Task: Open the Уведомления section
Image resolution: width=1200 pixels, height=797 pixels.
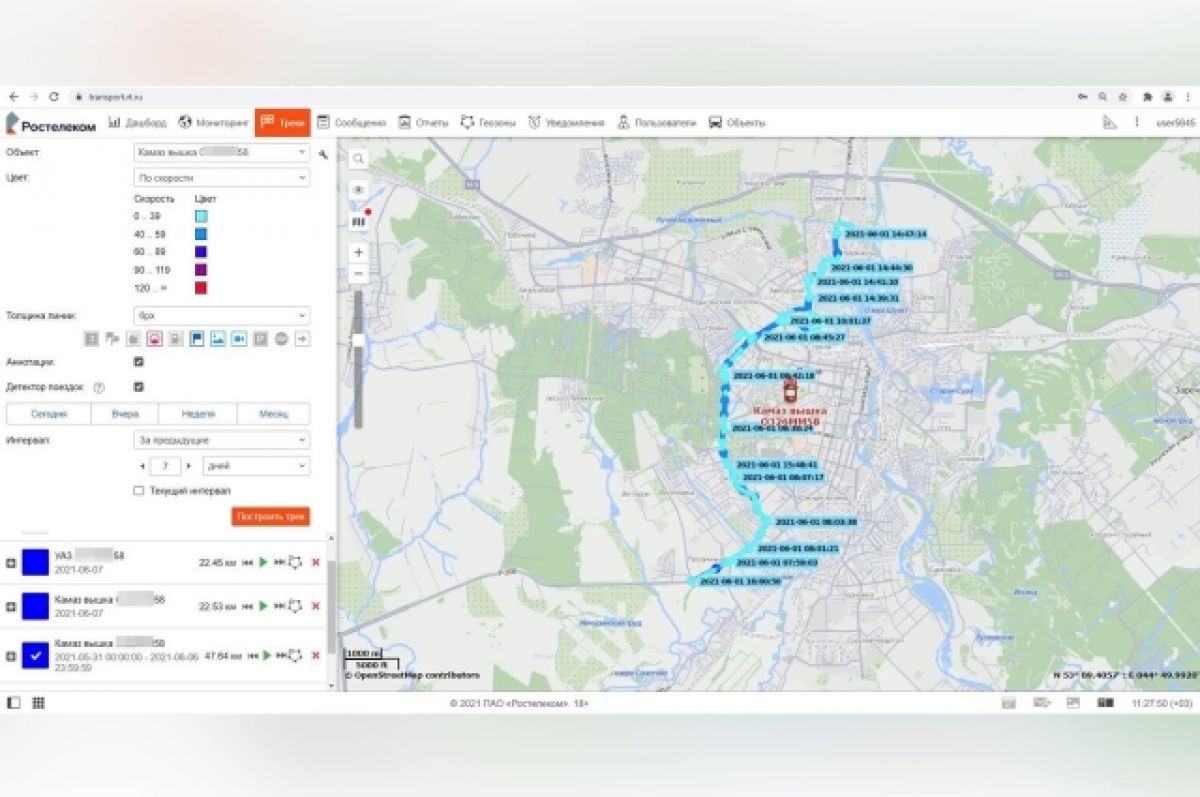Action: [x=566, y=123]
